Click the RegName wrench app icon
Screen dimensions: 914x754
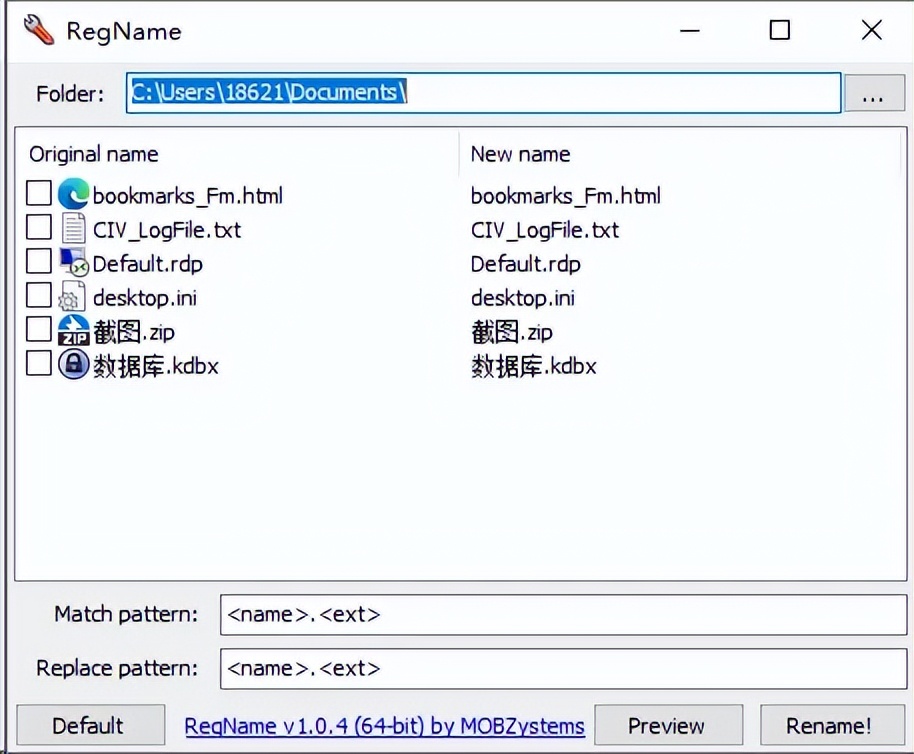[x=38, y=30]
